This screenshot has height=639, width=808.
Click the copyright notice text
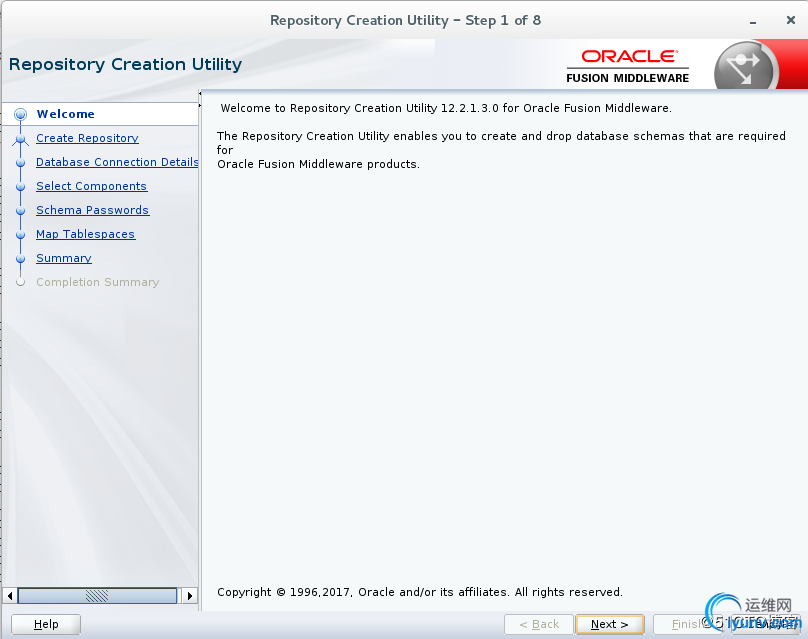click(420, 592)
